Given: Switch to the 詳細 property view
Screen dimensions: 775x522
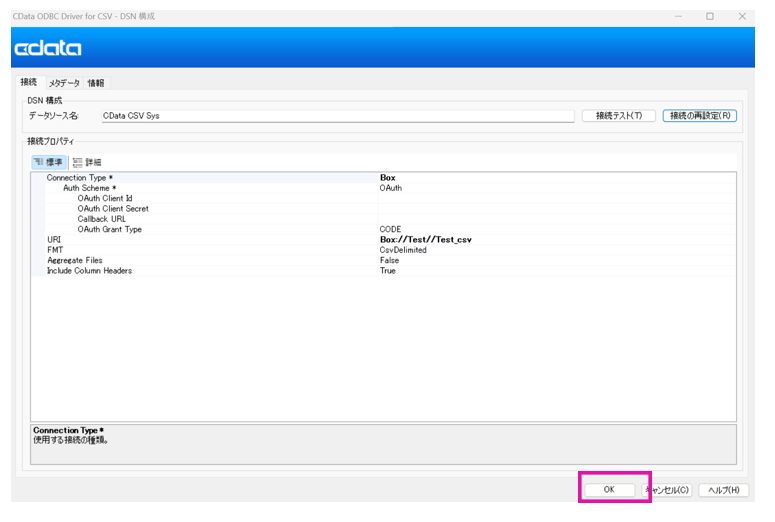Looking at the screenshot, I should [87, 162].
